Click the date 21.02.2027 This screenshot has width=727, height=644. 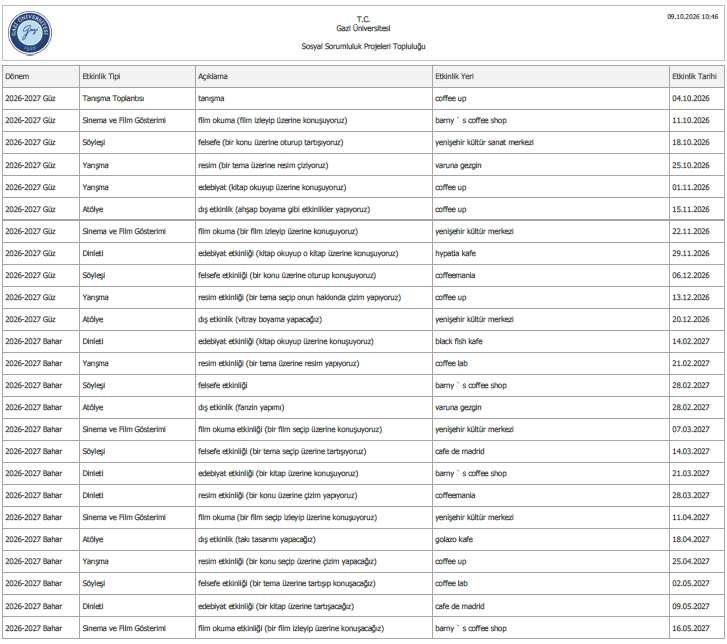pos(690,363)
